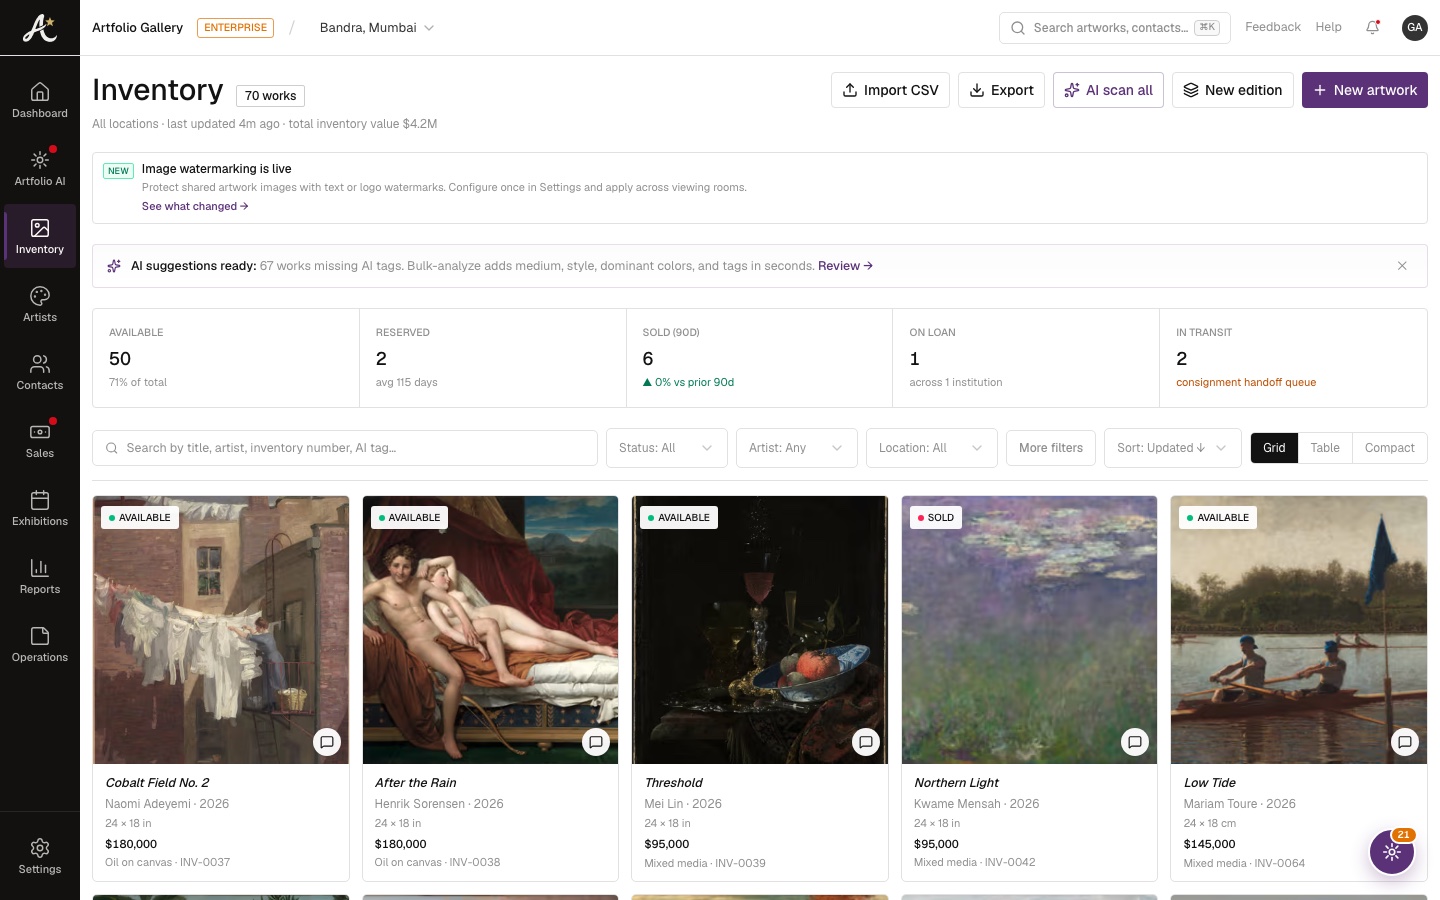The width and height of the screenshot is (1440, 900).
Task: Click the Low Tide title text
Action: 1210,783
